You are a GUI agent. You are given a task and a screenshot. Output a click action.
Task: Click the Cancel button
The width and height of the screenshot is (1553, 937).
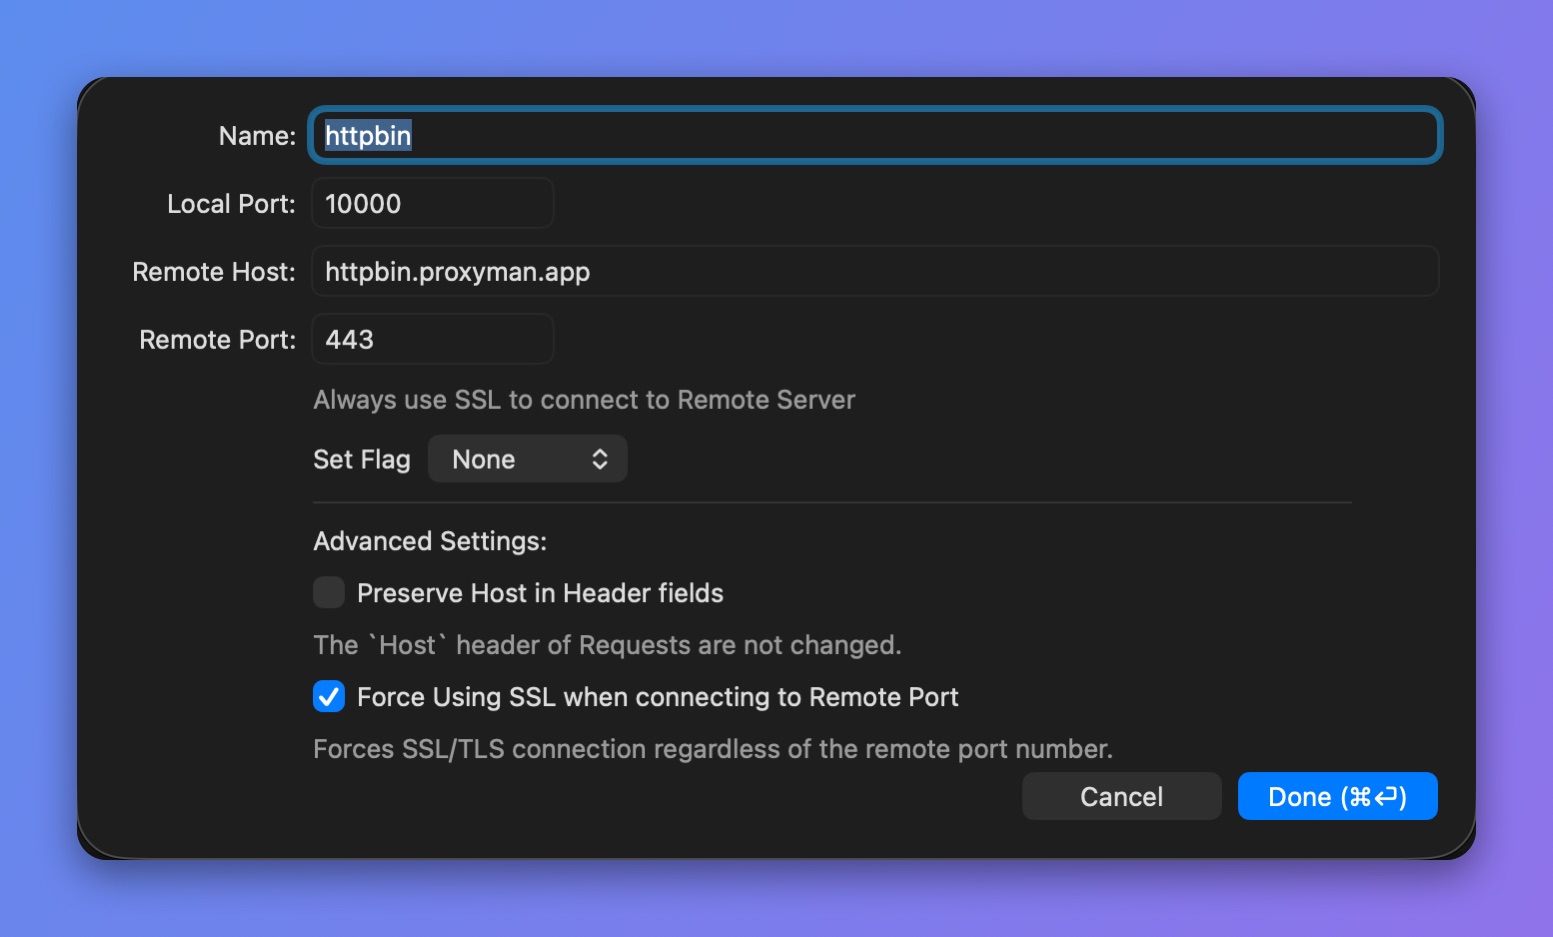pyautogui.click(x=1122, y=796)
